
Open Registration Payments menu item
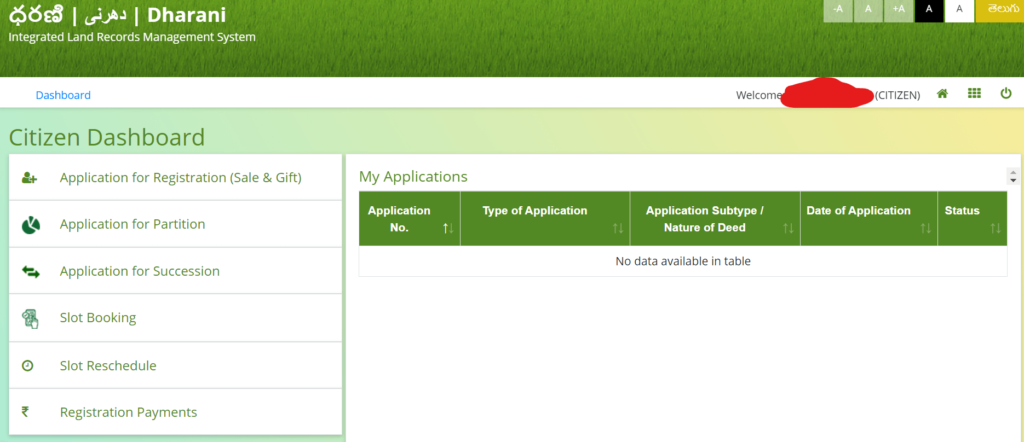click(176, 412)
